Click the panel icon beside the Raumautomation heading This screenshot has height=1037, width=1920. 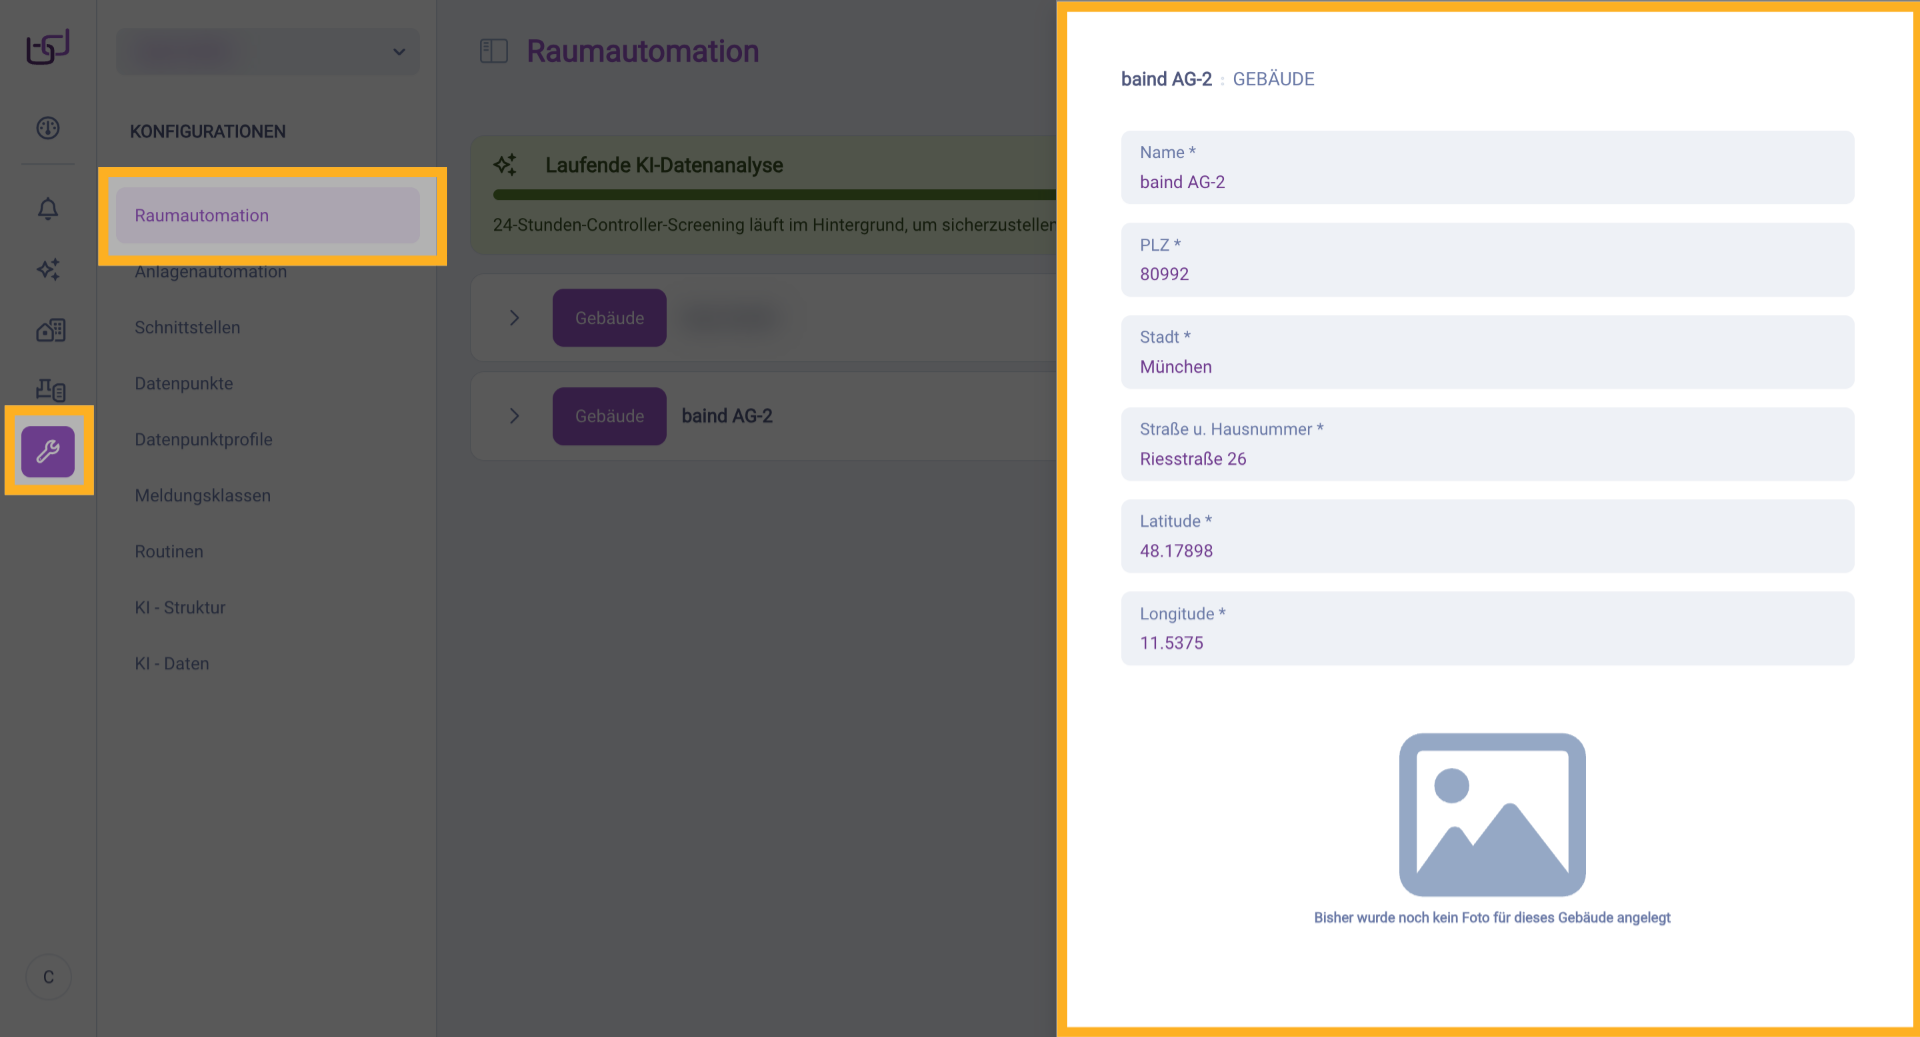493,50
